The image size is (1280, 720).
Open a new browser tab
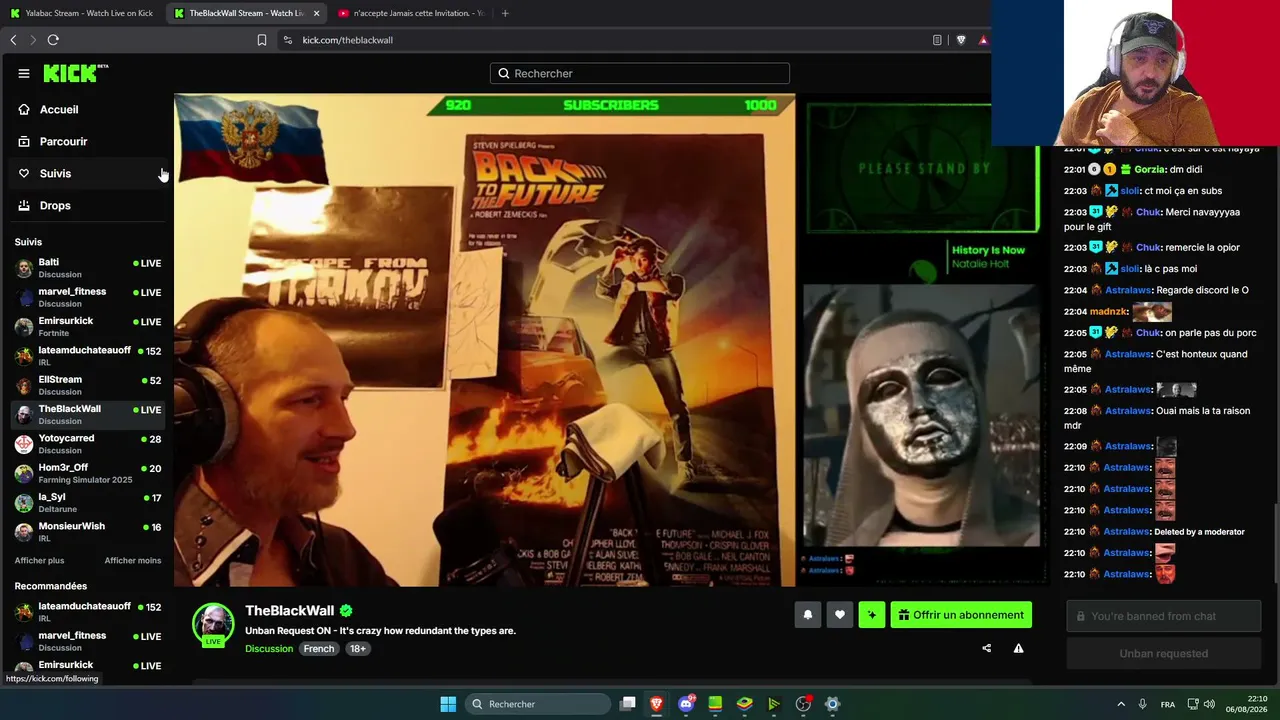(x=505, y=13)
